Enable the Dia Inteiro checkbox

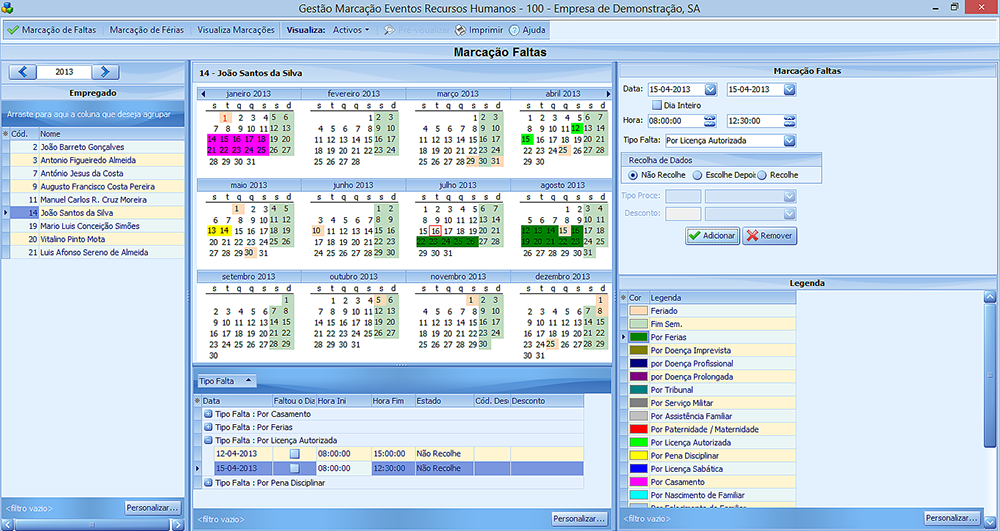657,105
